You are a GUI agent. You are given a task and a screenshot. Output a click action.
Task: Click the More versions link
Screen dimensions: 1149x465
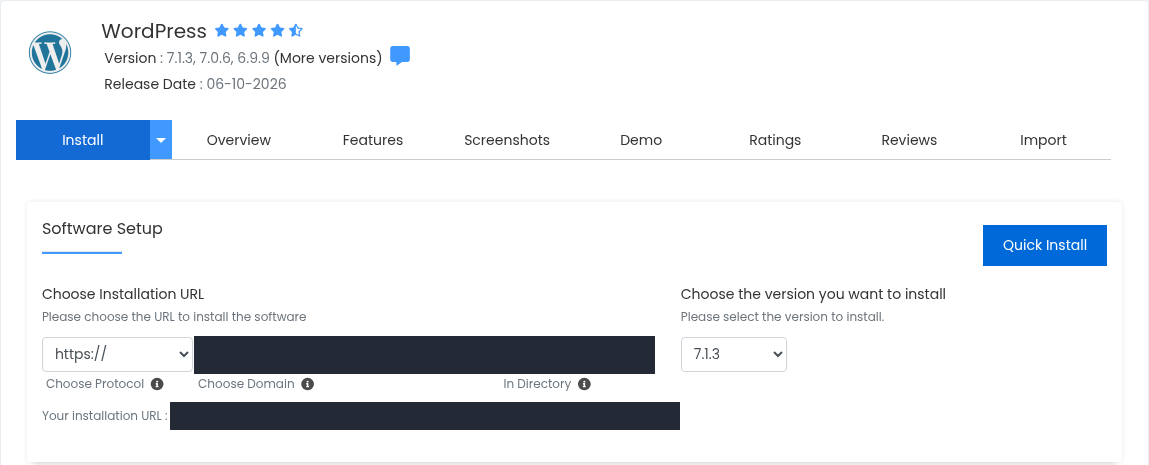click(x=328, y=58)
